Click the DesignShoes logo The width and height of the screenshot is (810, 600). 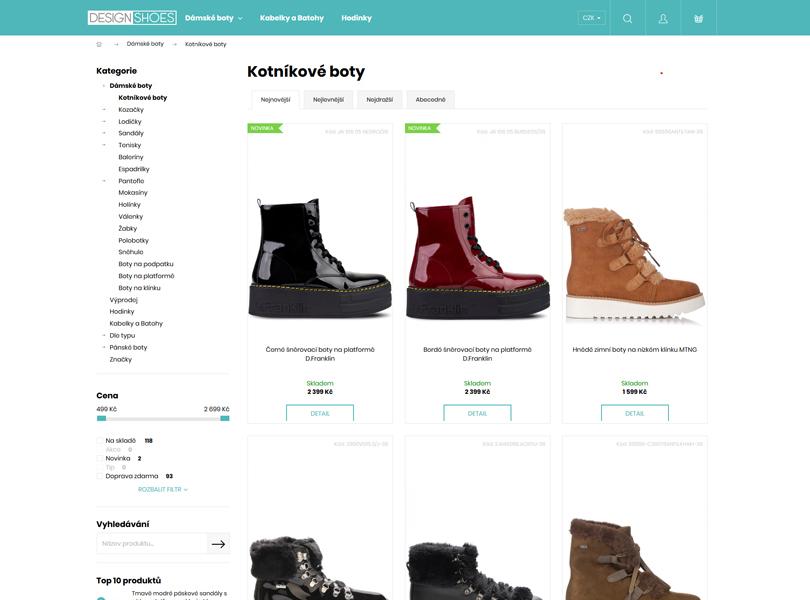point(132,18)
